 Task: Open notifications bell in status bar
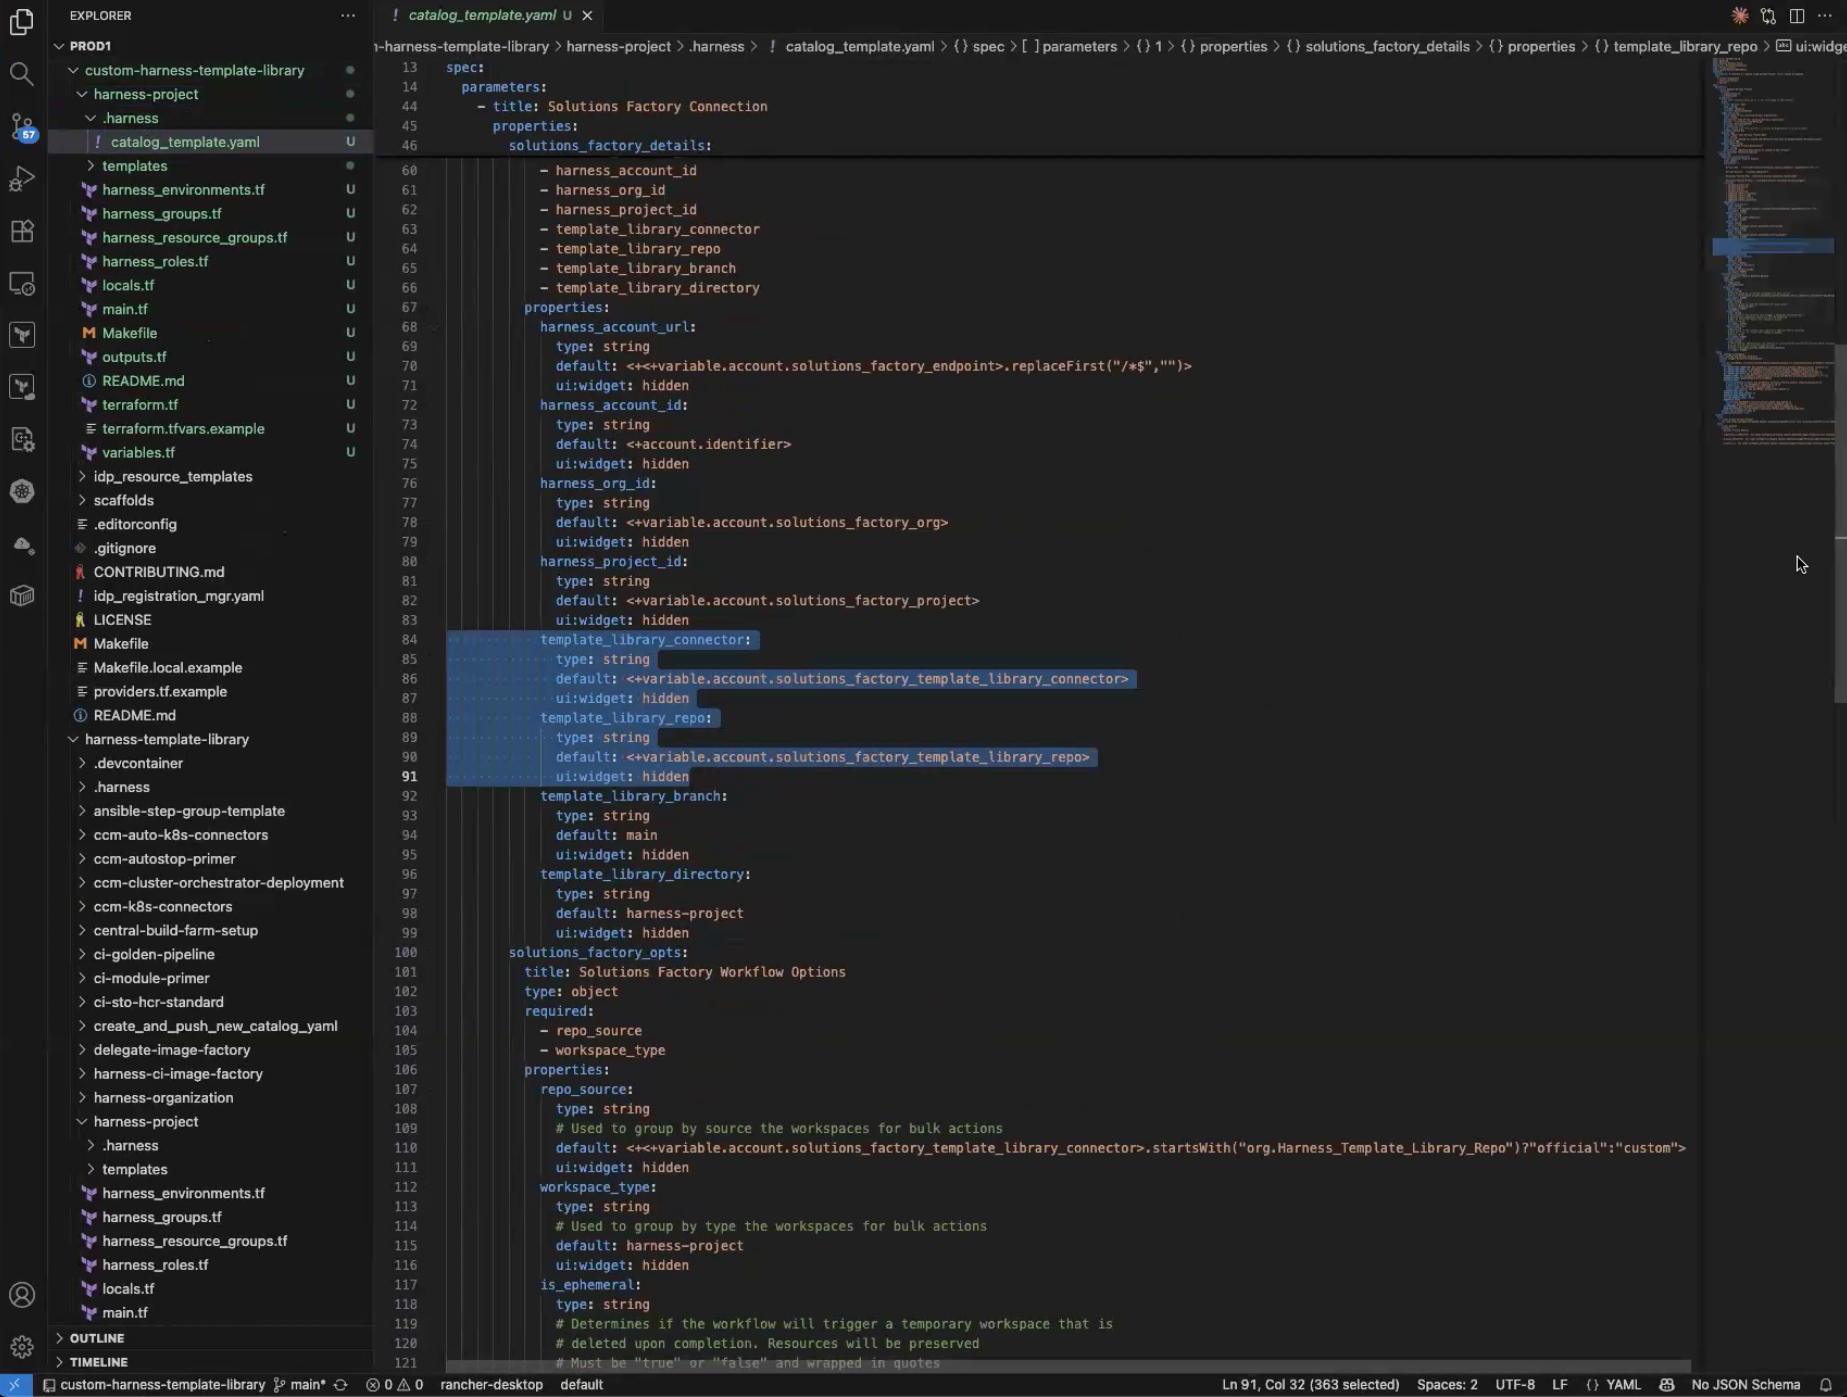tap(1825, 1385)
